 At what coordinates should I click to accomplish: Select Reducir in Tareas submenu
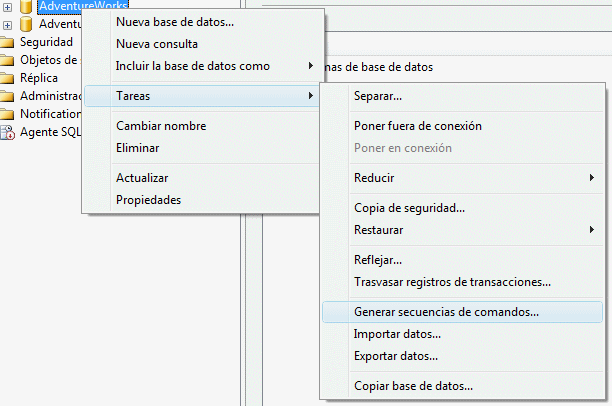[463, 178]
